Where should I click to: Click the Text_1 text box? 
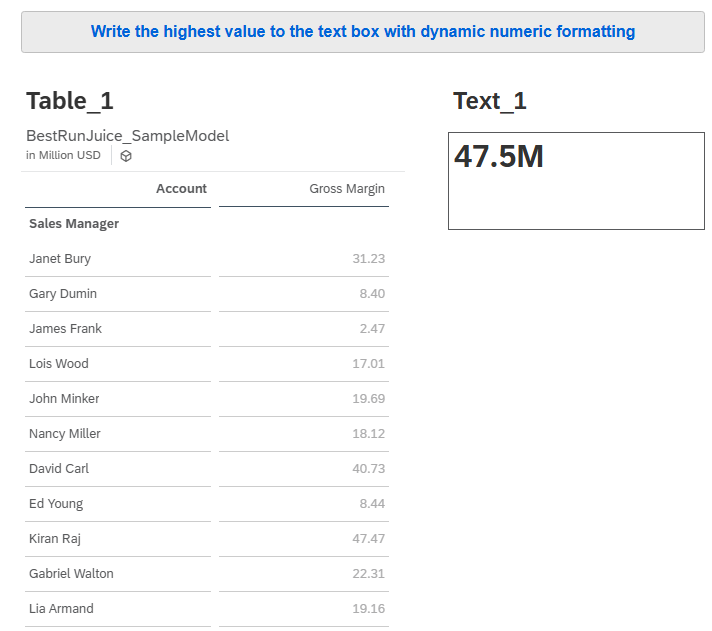tap(576, 181)
